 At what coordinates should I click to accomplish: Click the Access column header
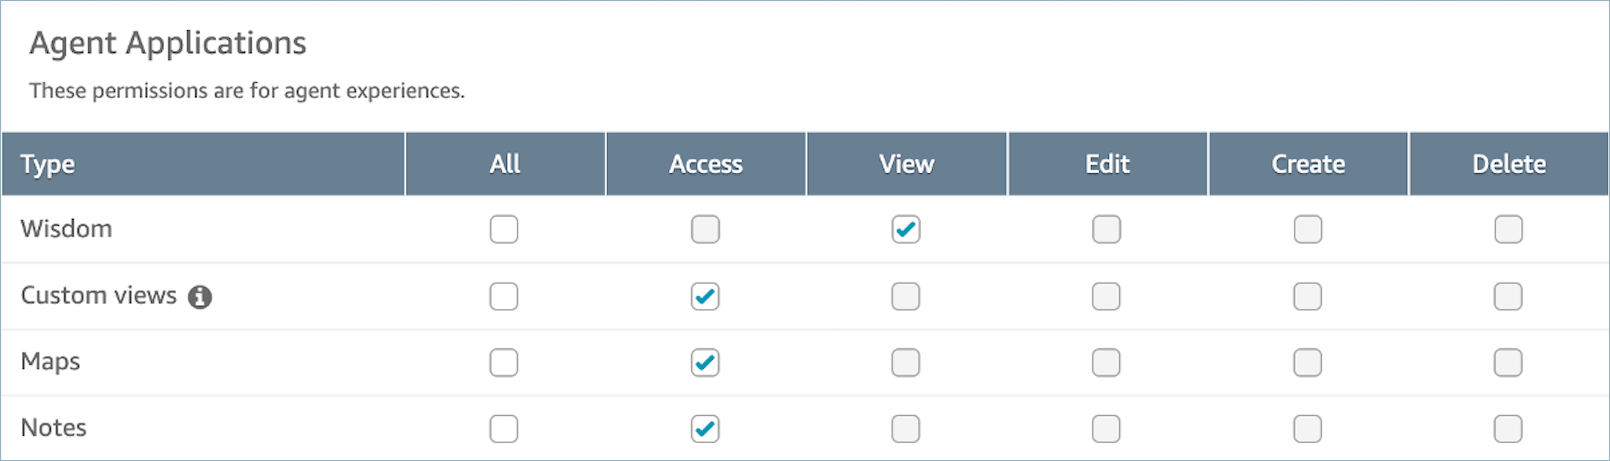(706, 164)
